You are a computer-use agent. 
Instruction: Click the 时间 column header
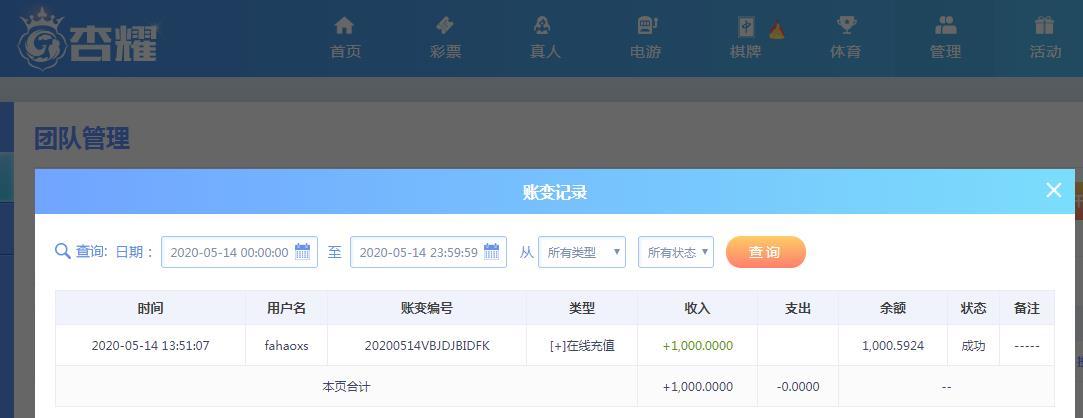click(x=151, y=308)
